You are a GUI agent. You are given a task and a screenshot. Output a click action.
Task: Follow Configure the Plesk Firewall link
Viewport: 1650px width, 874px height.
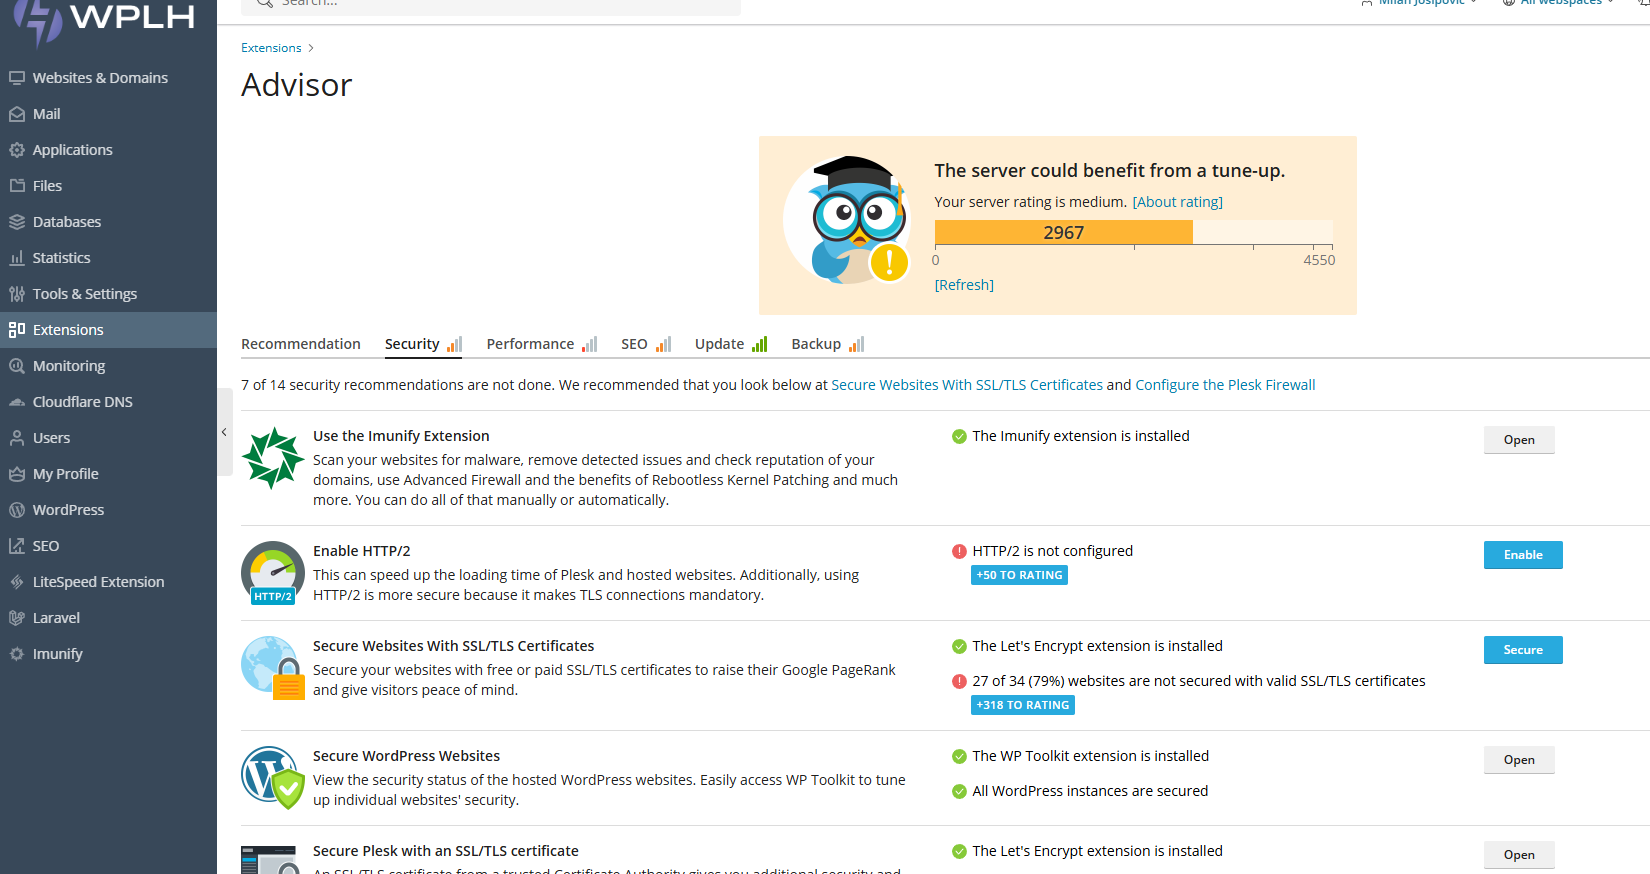click(1225, 385)
